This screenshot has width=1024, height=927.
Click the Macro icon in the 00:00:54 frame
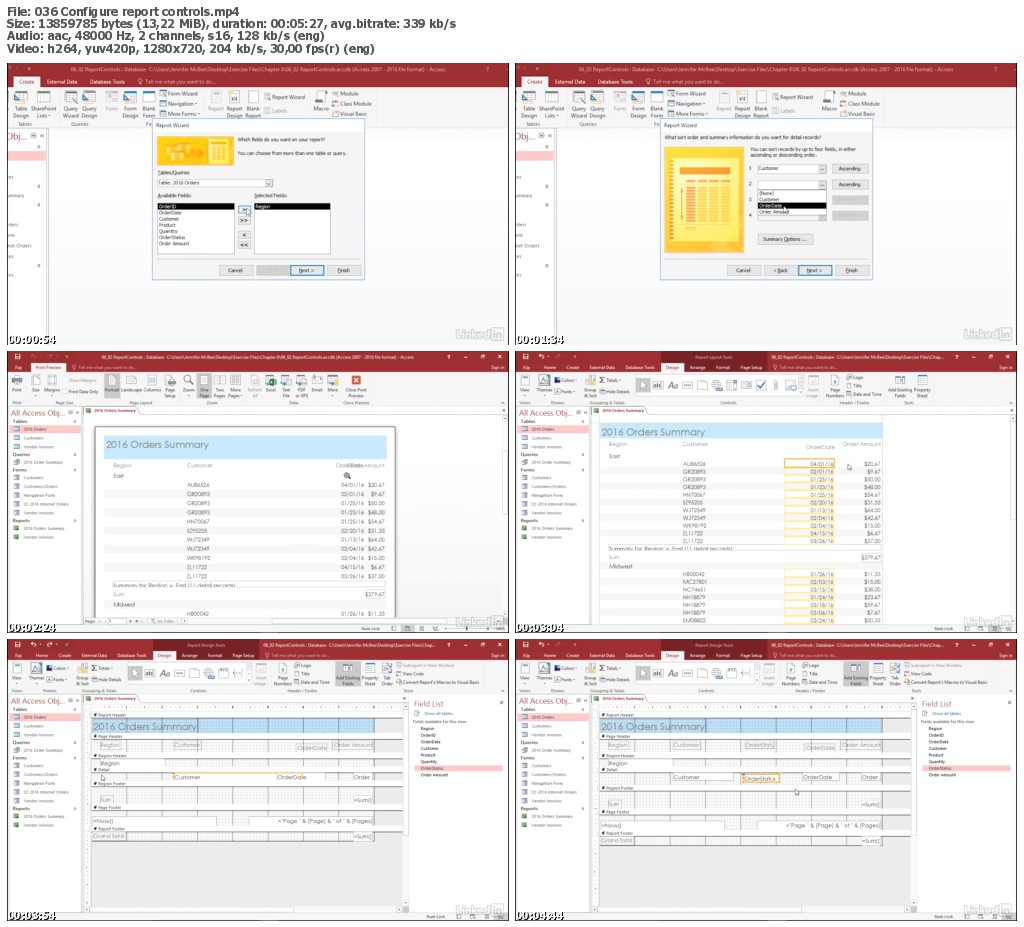321,101
